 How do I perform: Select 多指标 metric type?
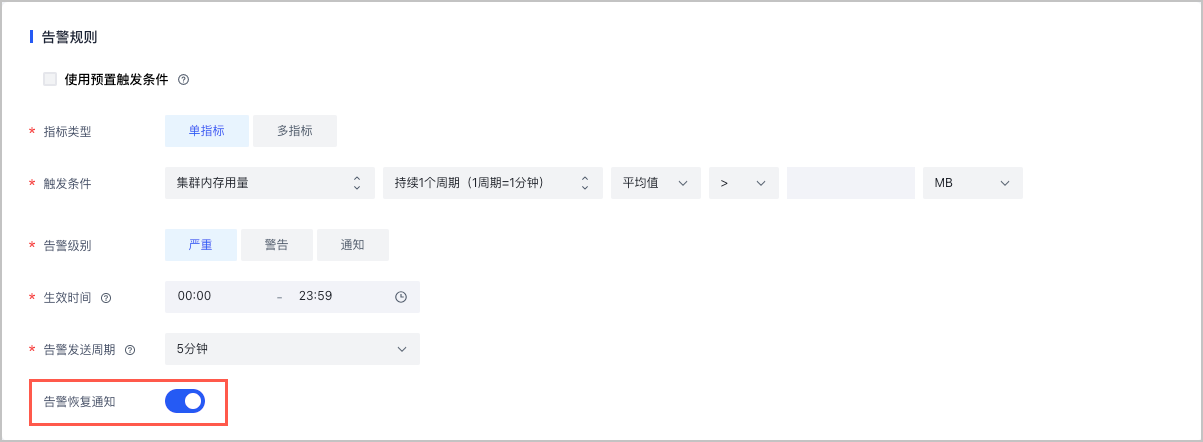click(x=294, y=131)
